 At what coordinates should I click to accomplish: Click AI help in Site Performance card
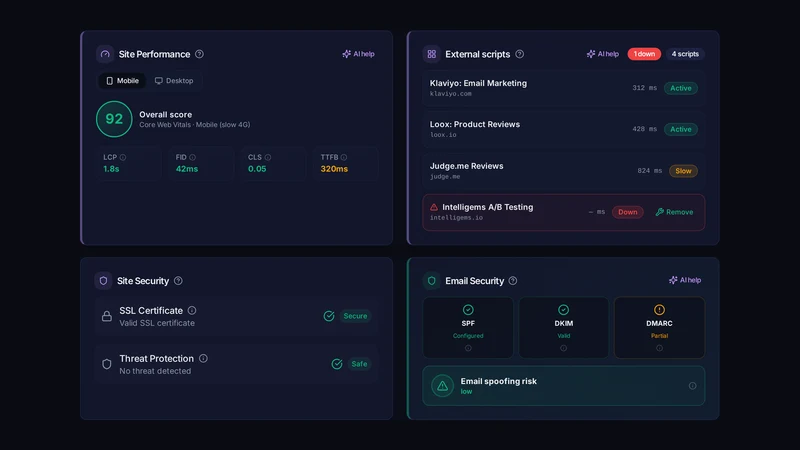[x=358, y=54]
